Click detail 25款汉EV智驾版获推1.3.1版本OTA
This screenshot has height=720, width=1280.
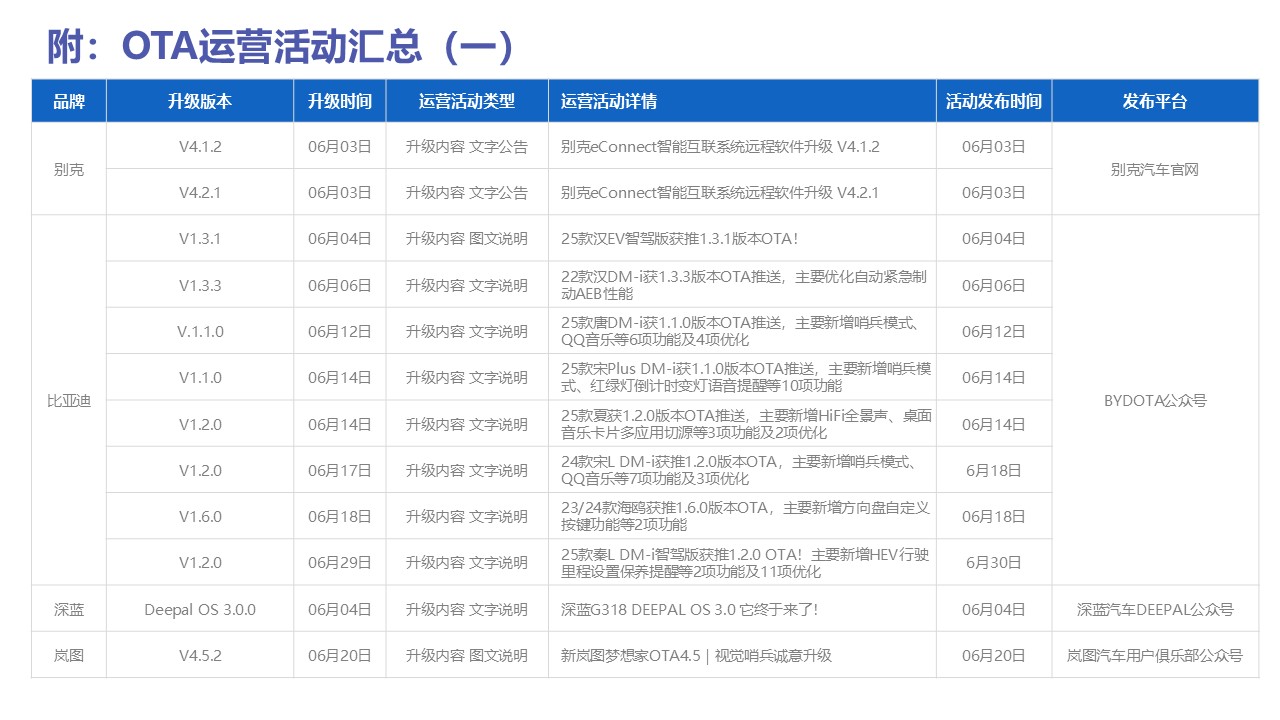click(x=743, y=238)
